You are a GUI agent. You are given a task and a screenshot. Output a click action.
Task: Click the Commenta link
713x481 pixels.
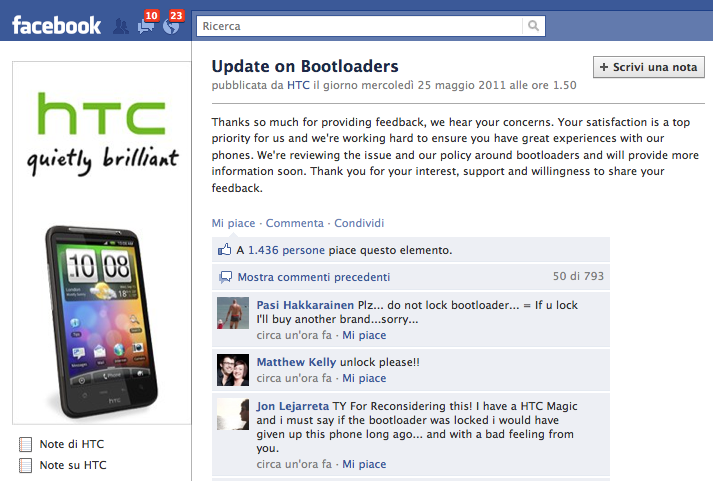[x=295, y=223]
